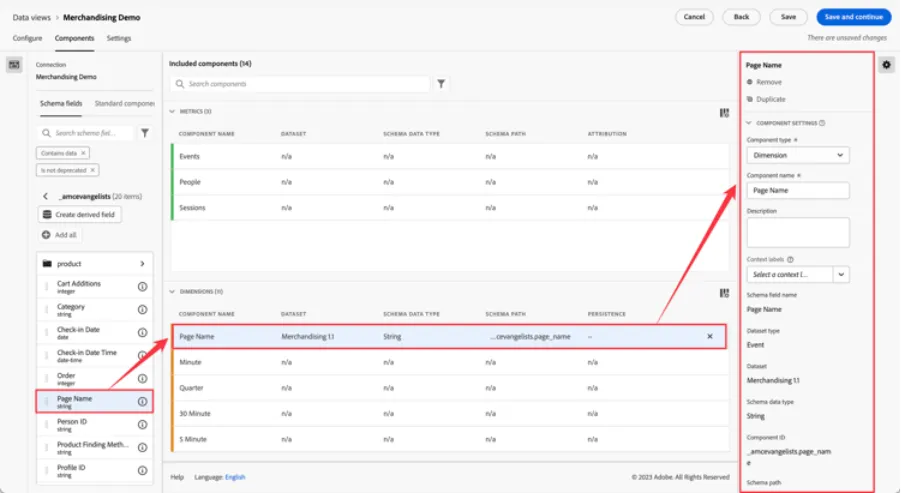This screenshot has height=493, width=901.
Task: Remove the 'Contains data' filter tag
Action: (83, 153)
